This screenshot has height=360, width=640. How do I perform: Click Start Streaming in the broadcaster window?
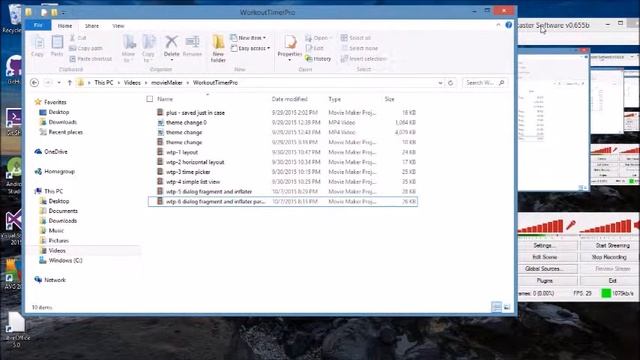tap(610, 245)
